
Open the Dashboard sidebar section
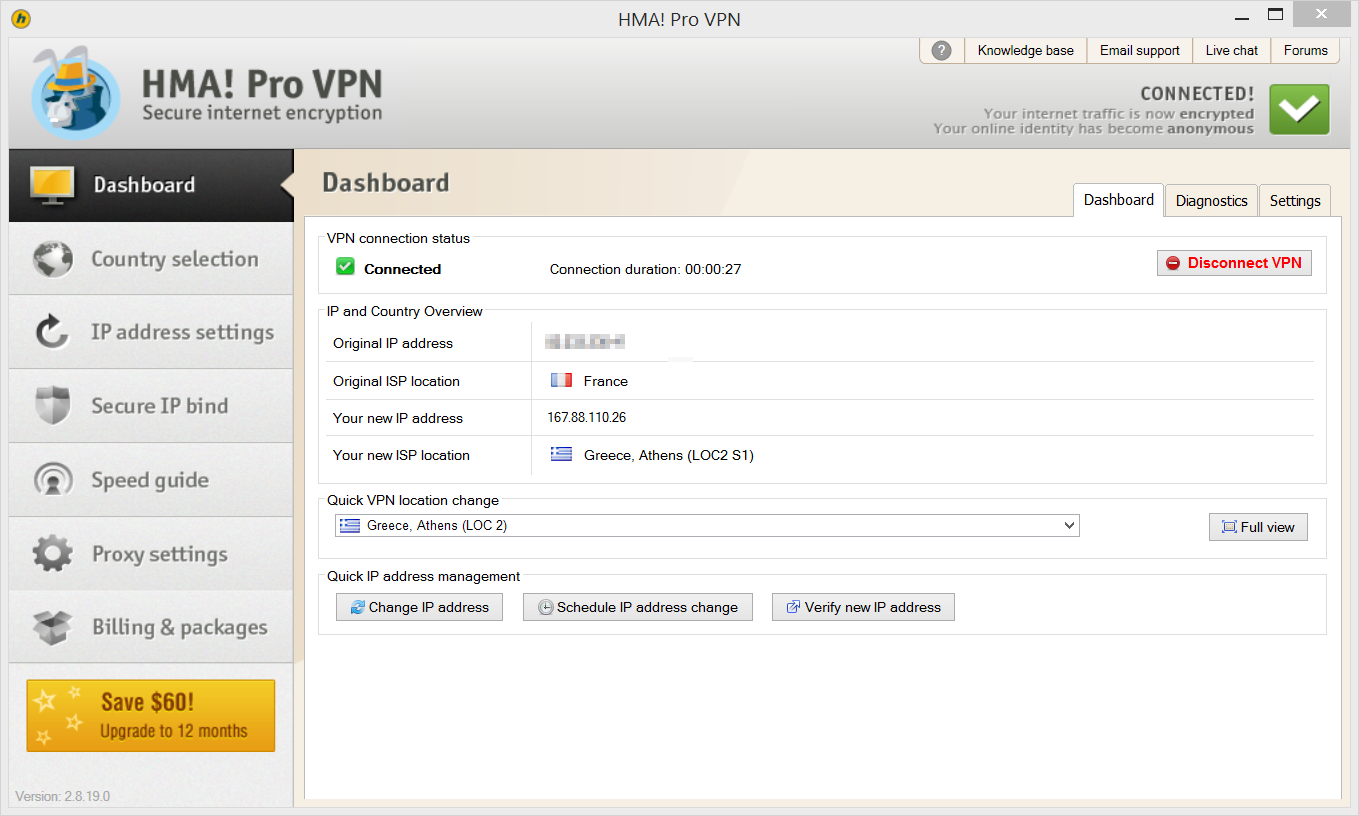point(151,185)
